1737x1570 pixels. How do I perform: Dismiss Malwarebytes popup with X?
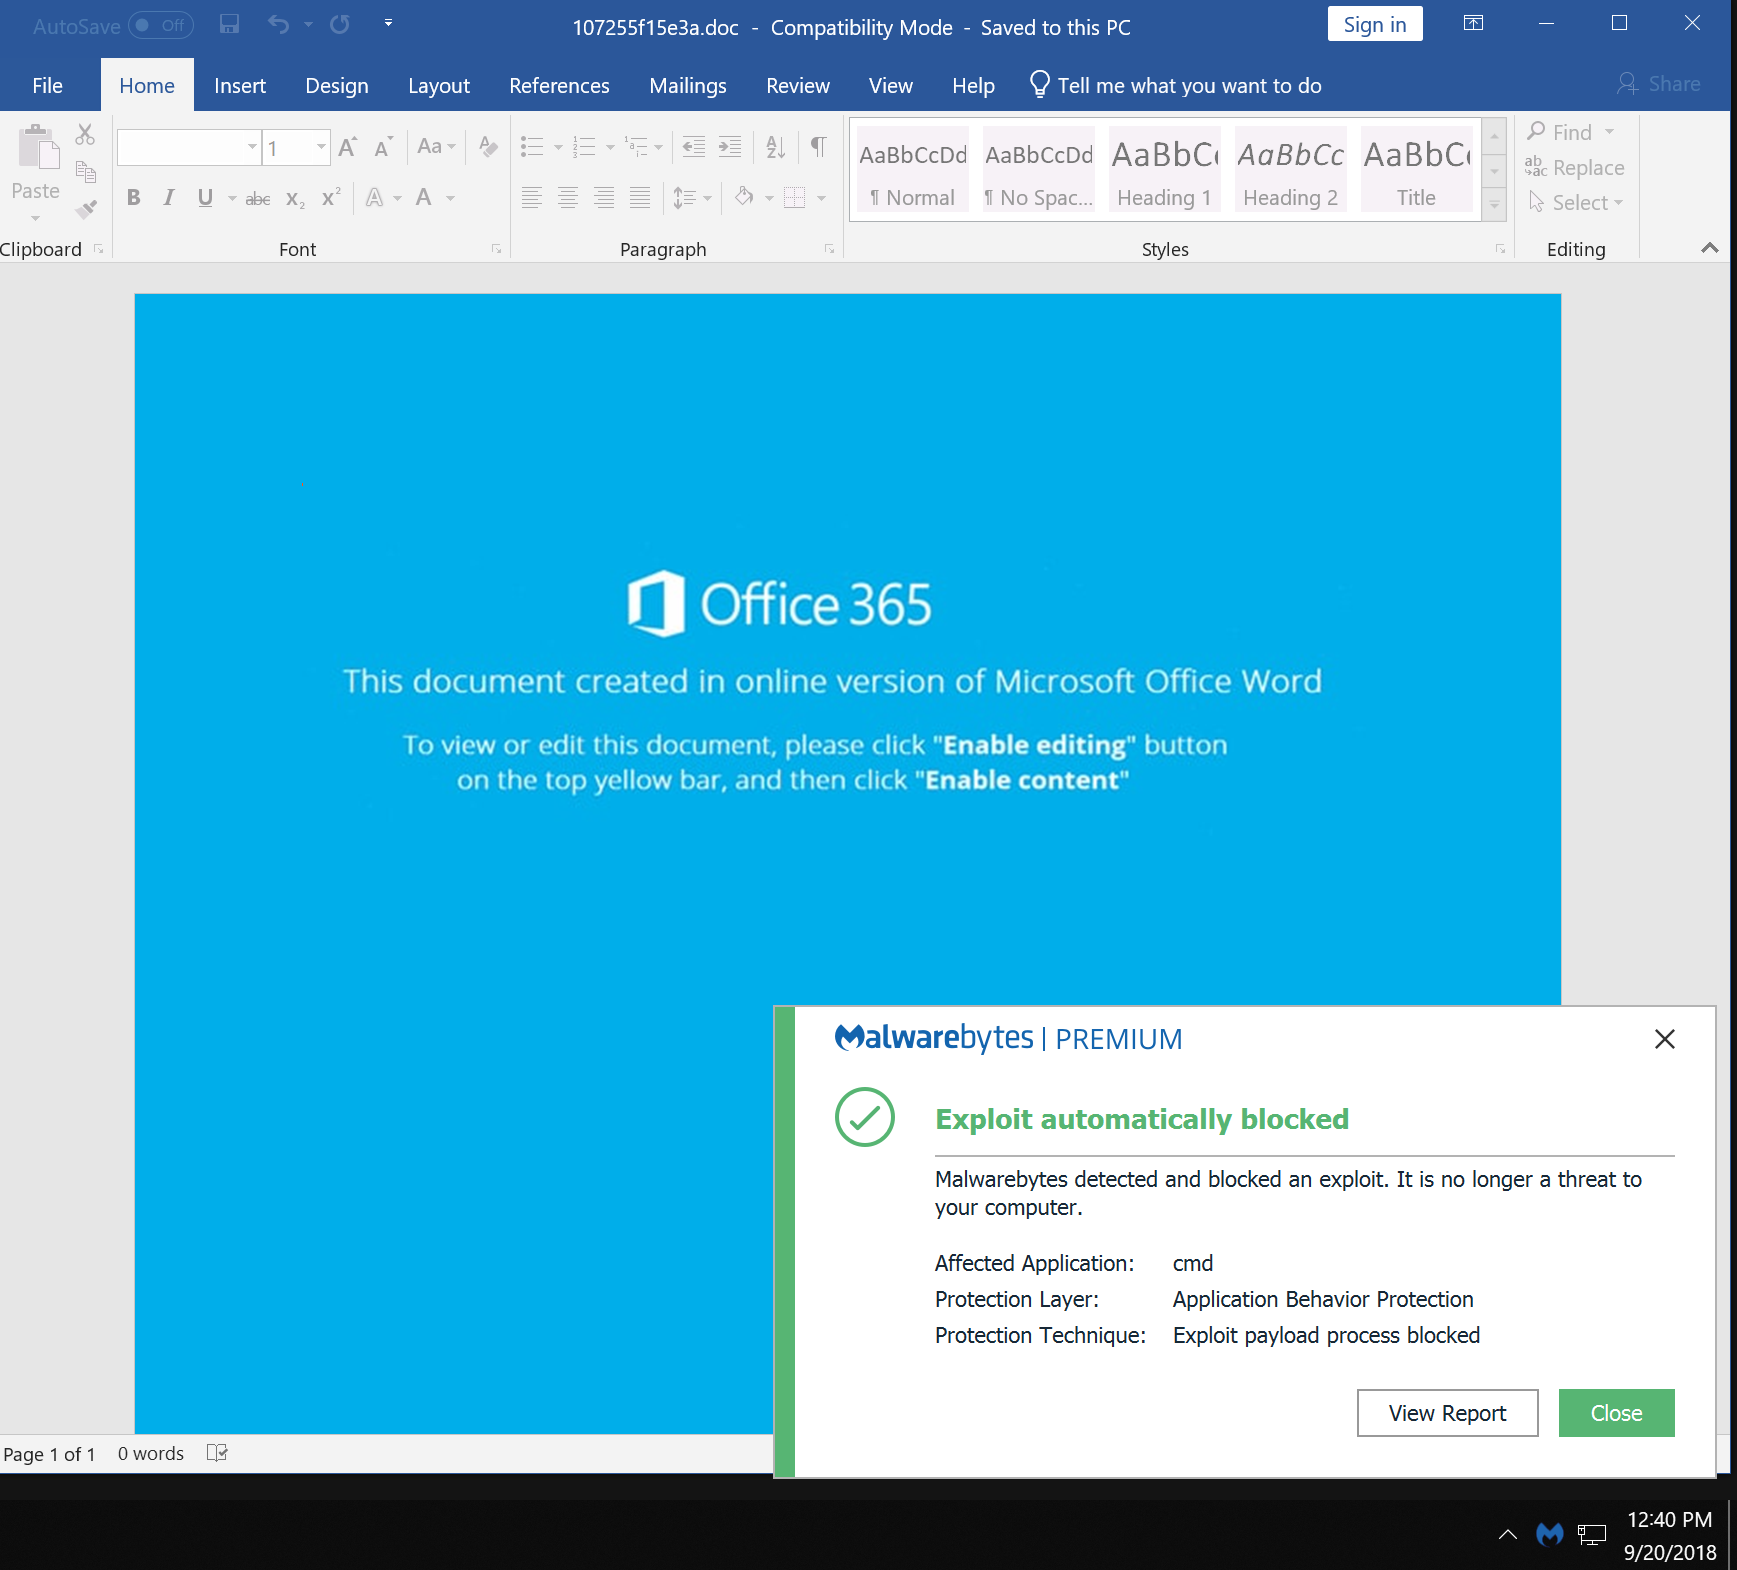(x=1665, y=1039)
